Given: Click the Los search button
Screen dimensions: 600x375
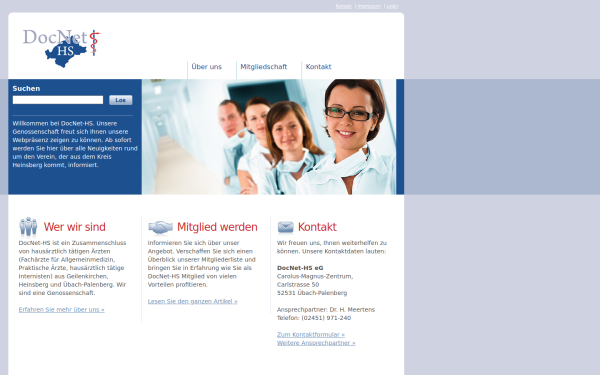Looking at the screenshot, I should click(x=121, y=100).
